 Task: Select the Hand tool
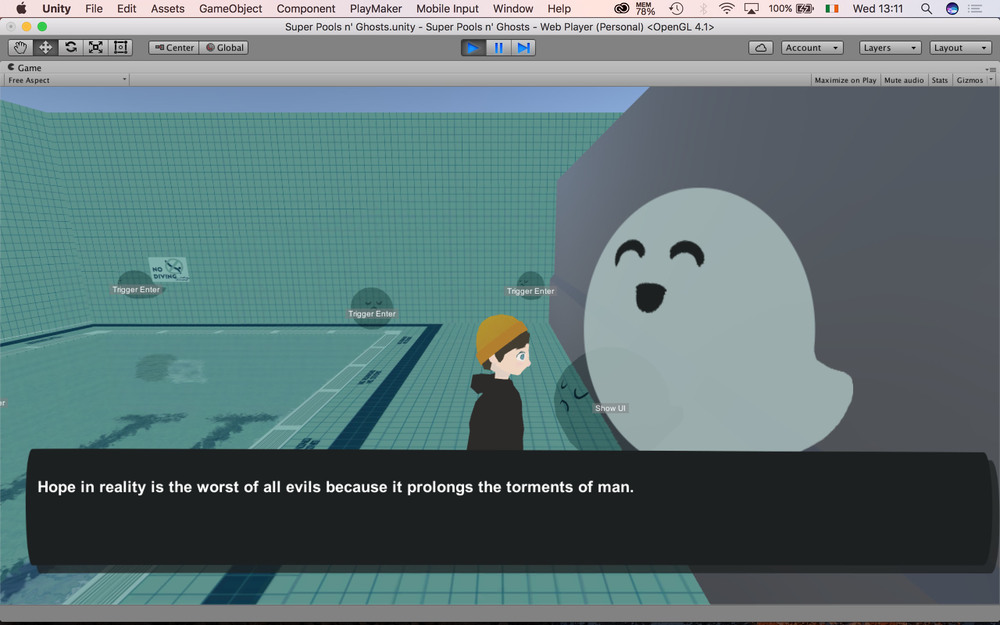(20, 47)
